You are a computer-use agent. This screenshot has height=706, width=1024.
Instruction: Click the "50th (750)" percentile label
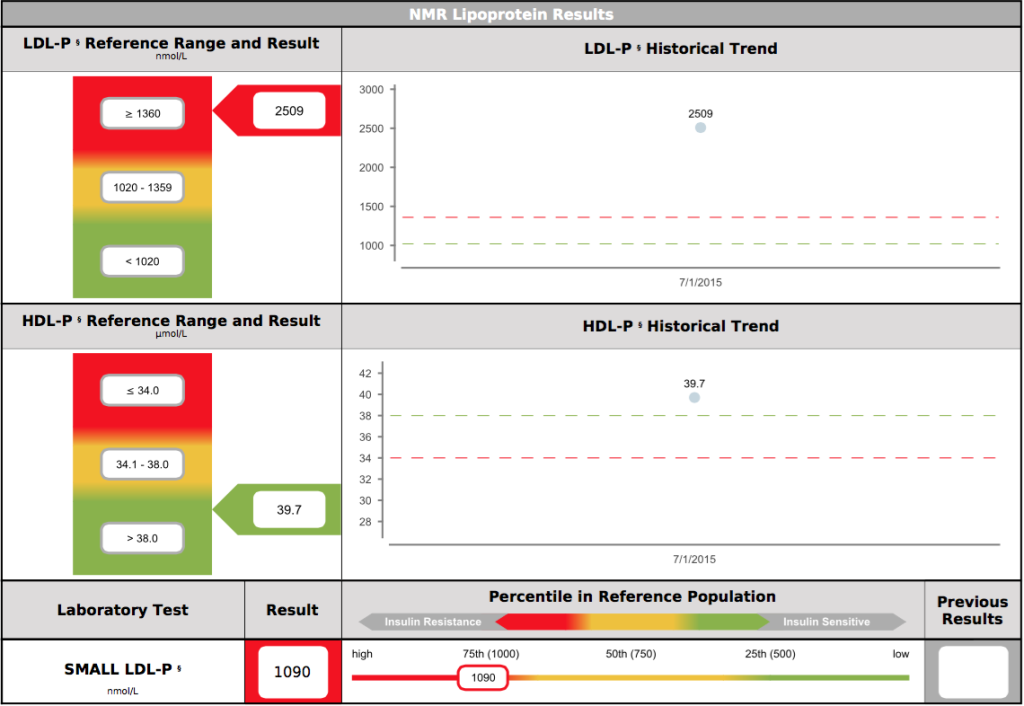(631, 654)
